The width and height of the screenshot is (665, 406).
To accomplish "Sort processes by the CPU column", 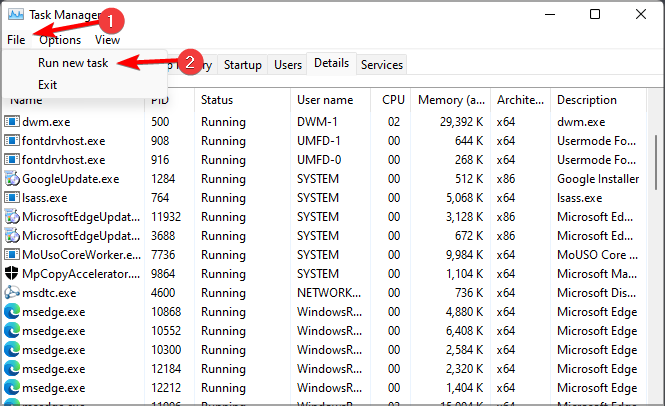I will (393, 100).
